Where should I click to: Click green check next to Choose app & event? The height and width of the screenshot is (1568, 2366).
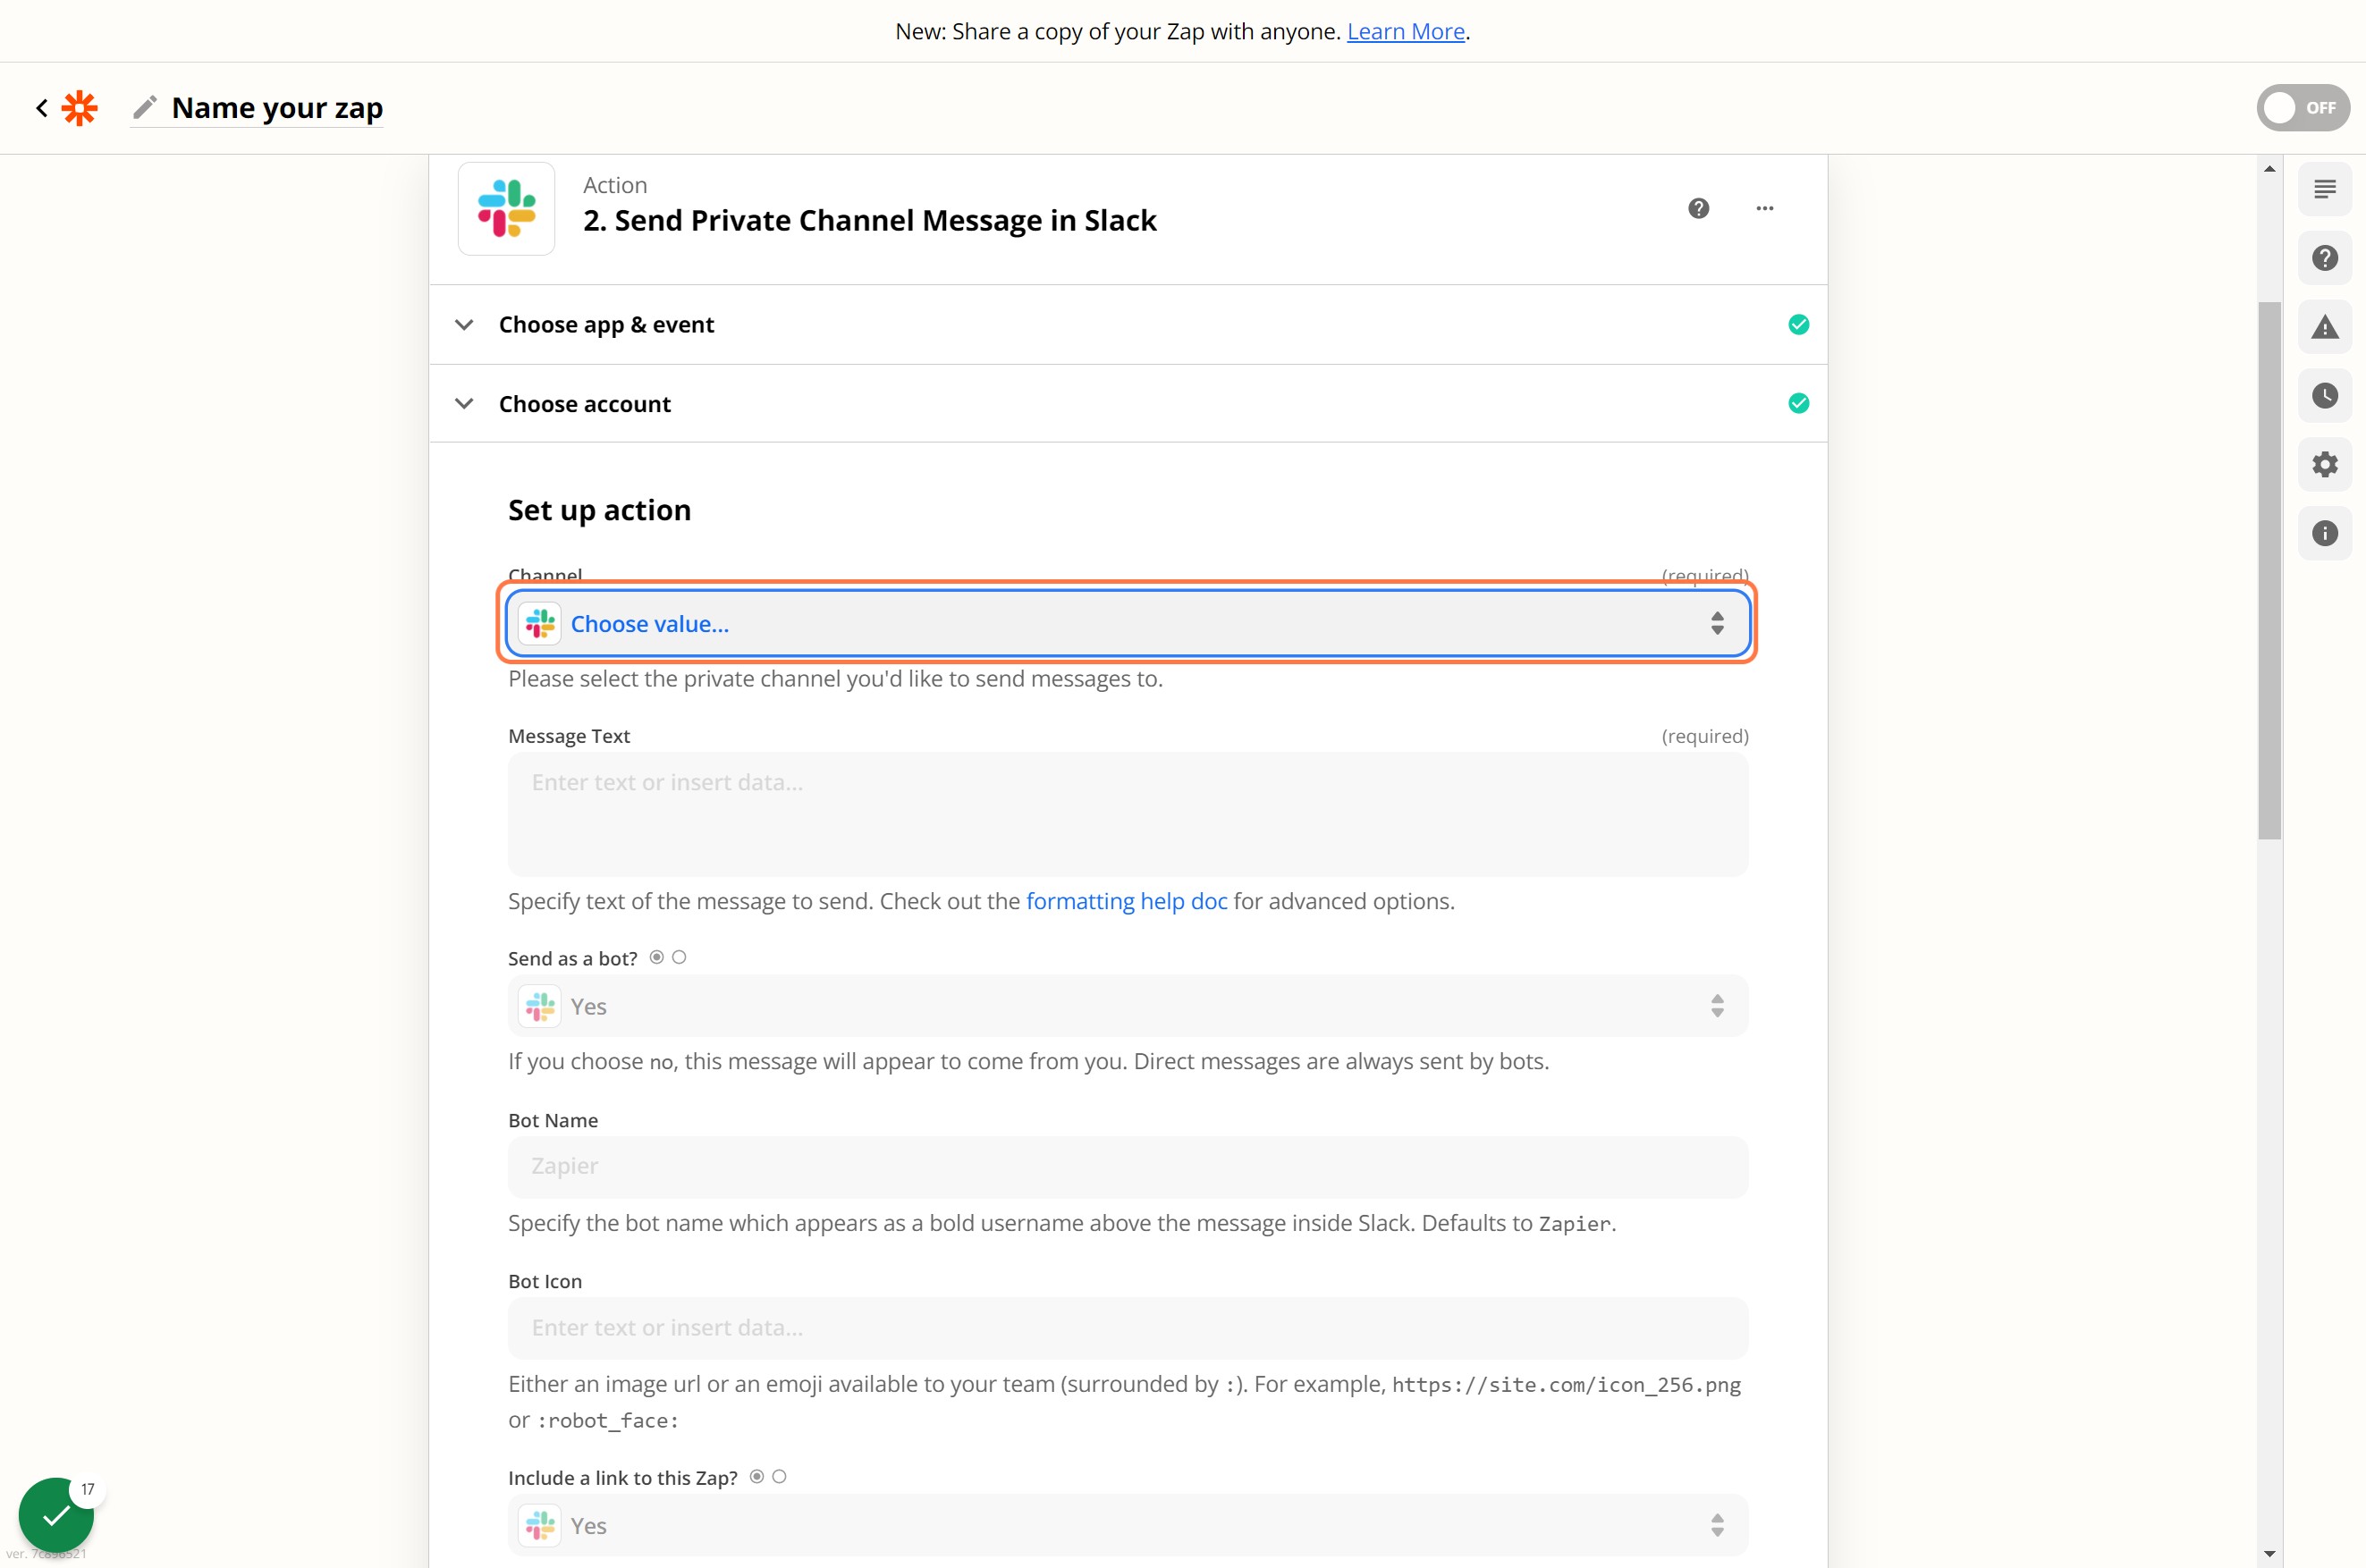coord(1798,324)
